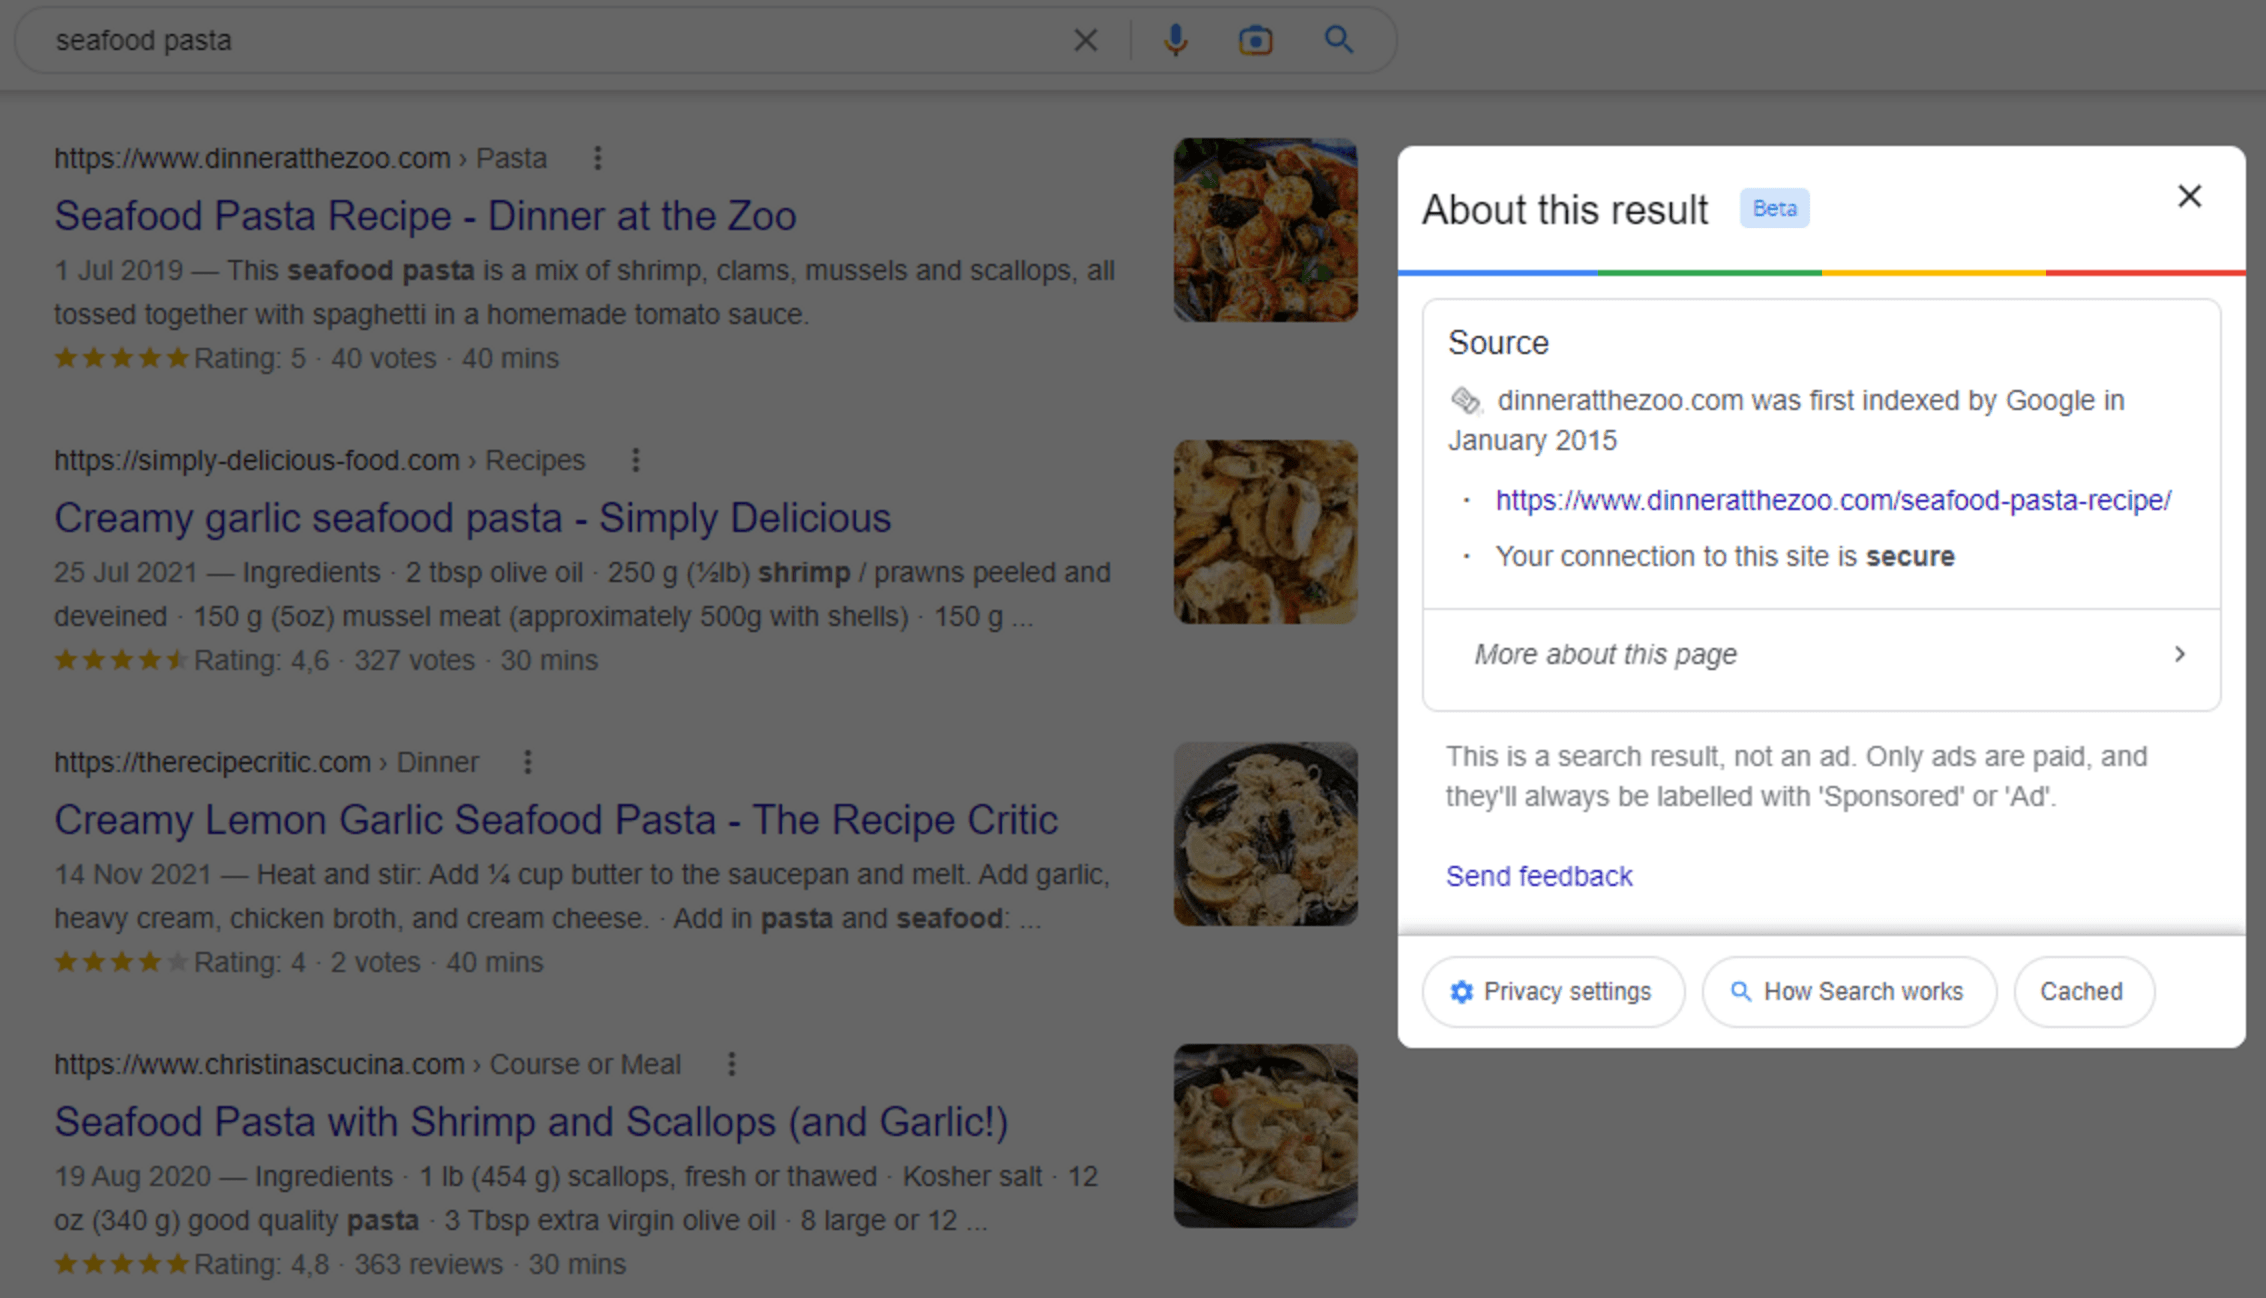Open the dinneratthezoo seafood-pasta-recipe URL in the panel
Screen dimensions: 2266x1298
[x=1831, y=501]
